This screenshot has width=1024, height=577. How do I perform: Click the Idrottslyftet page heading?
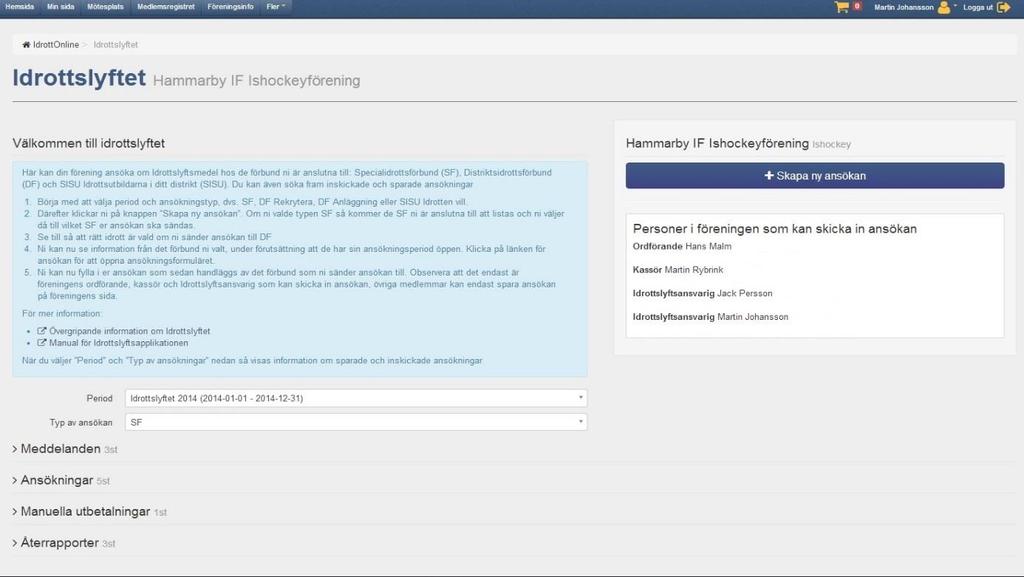pyautogui.click(x=79, y=78)
